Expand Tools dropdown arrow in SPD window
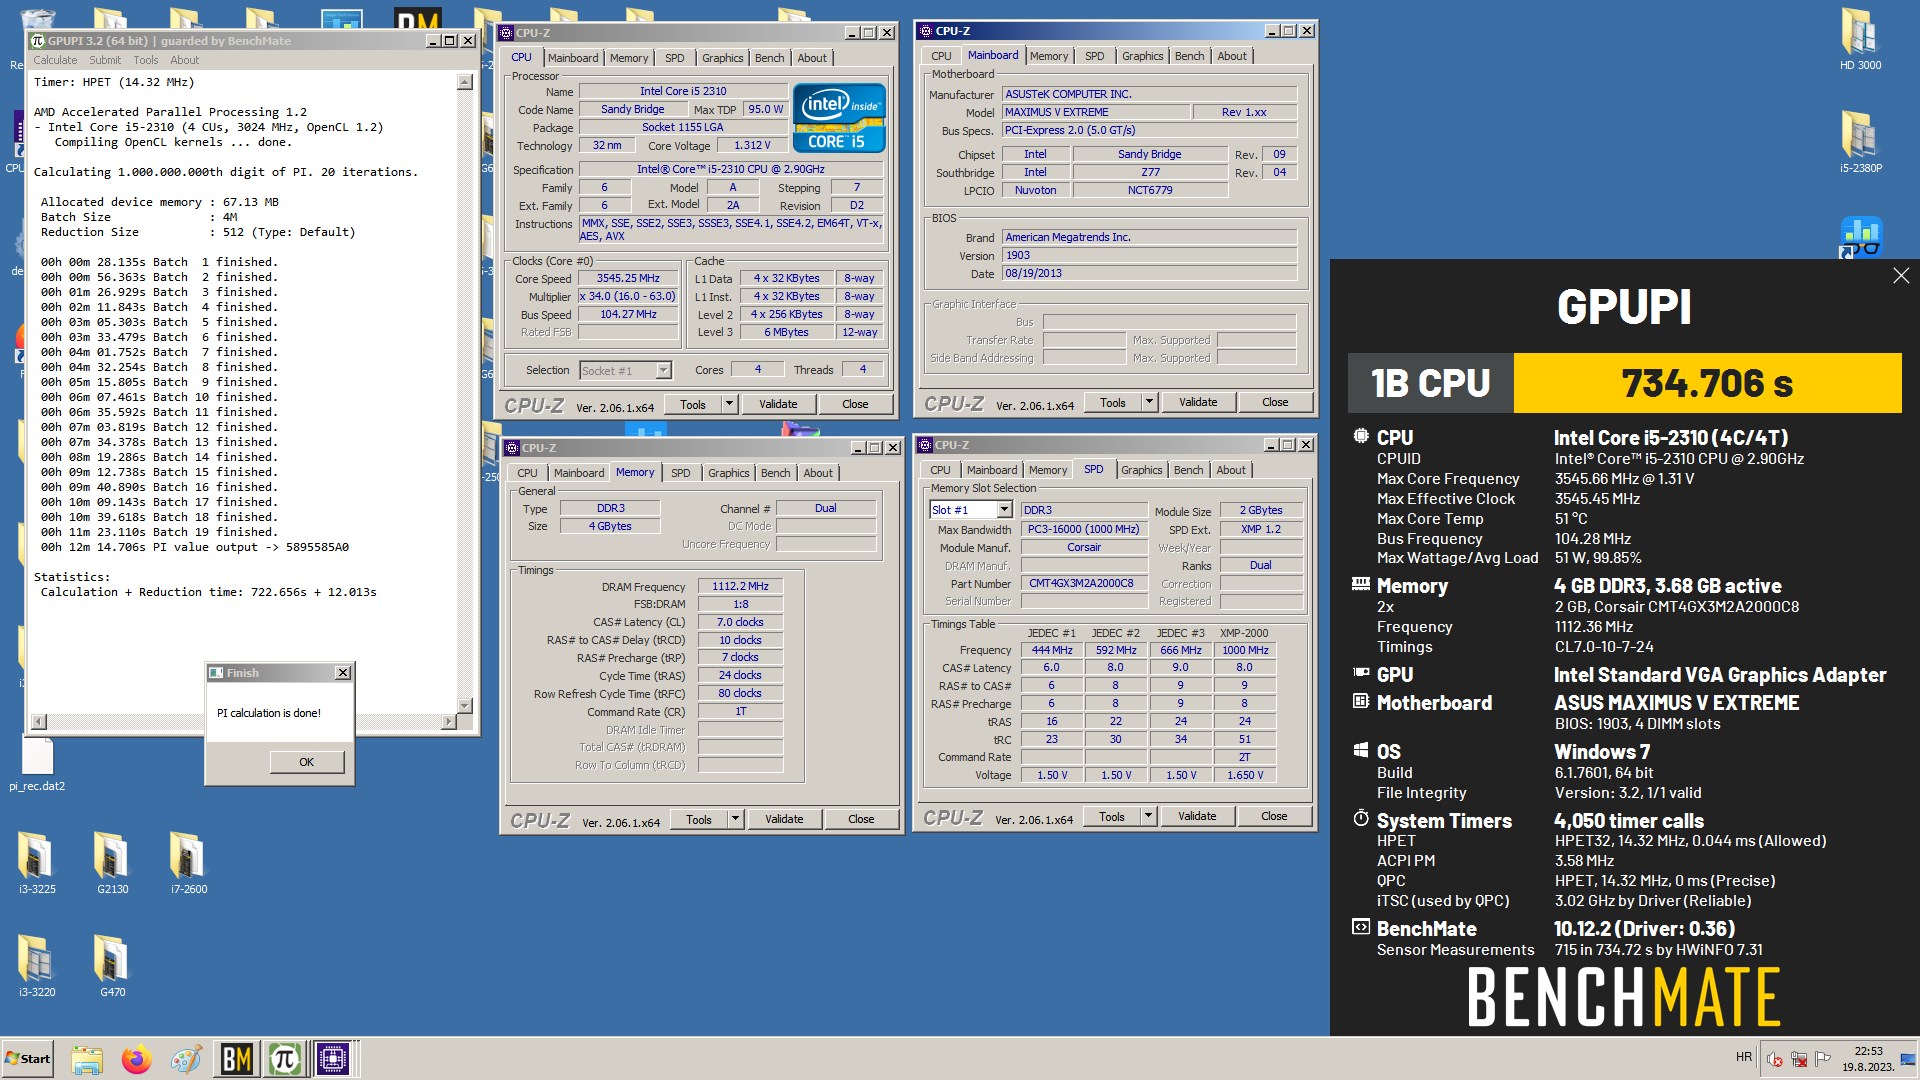This screenshot has height=1080, width=1920. point(1149,816)
